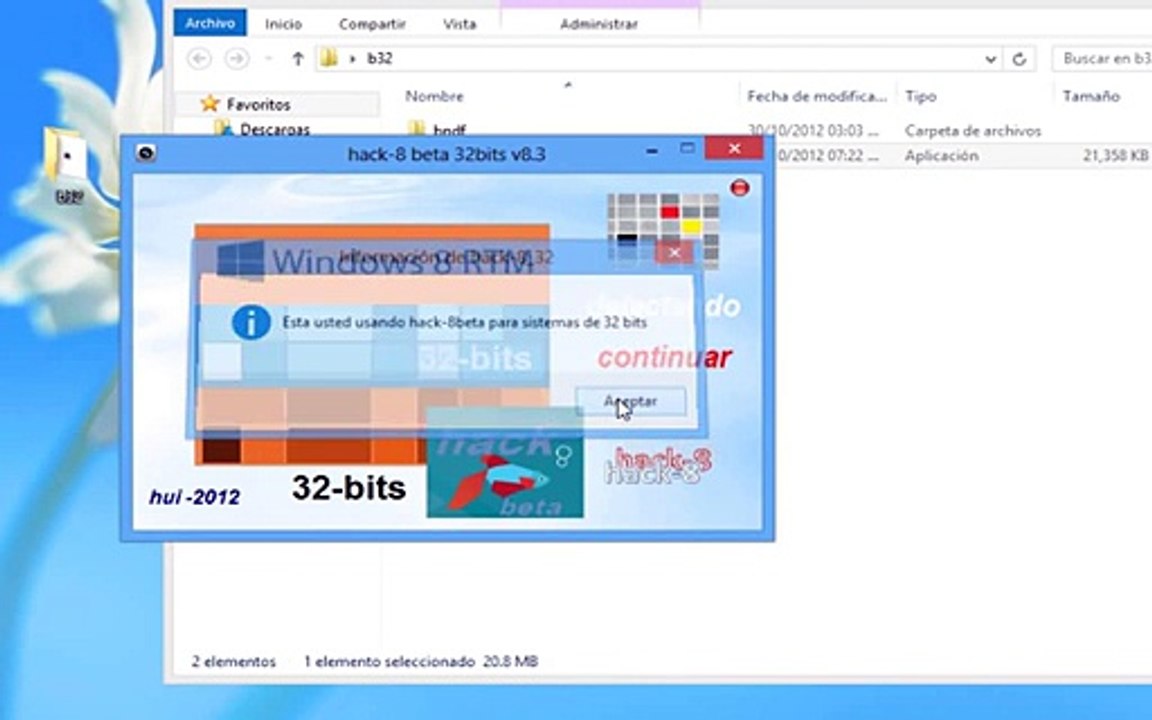This screenshot has height=720, width=1152.
Task: Click the Favoritos star icon
Action: pos(210,104)
